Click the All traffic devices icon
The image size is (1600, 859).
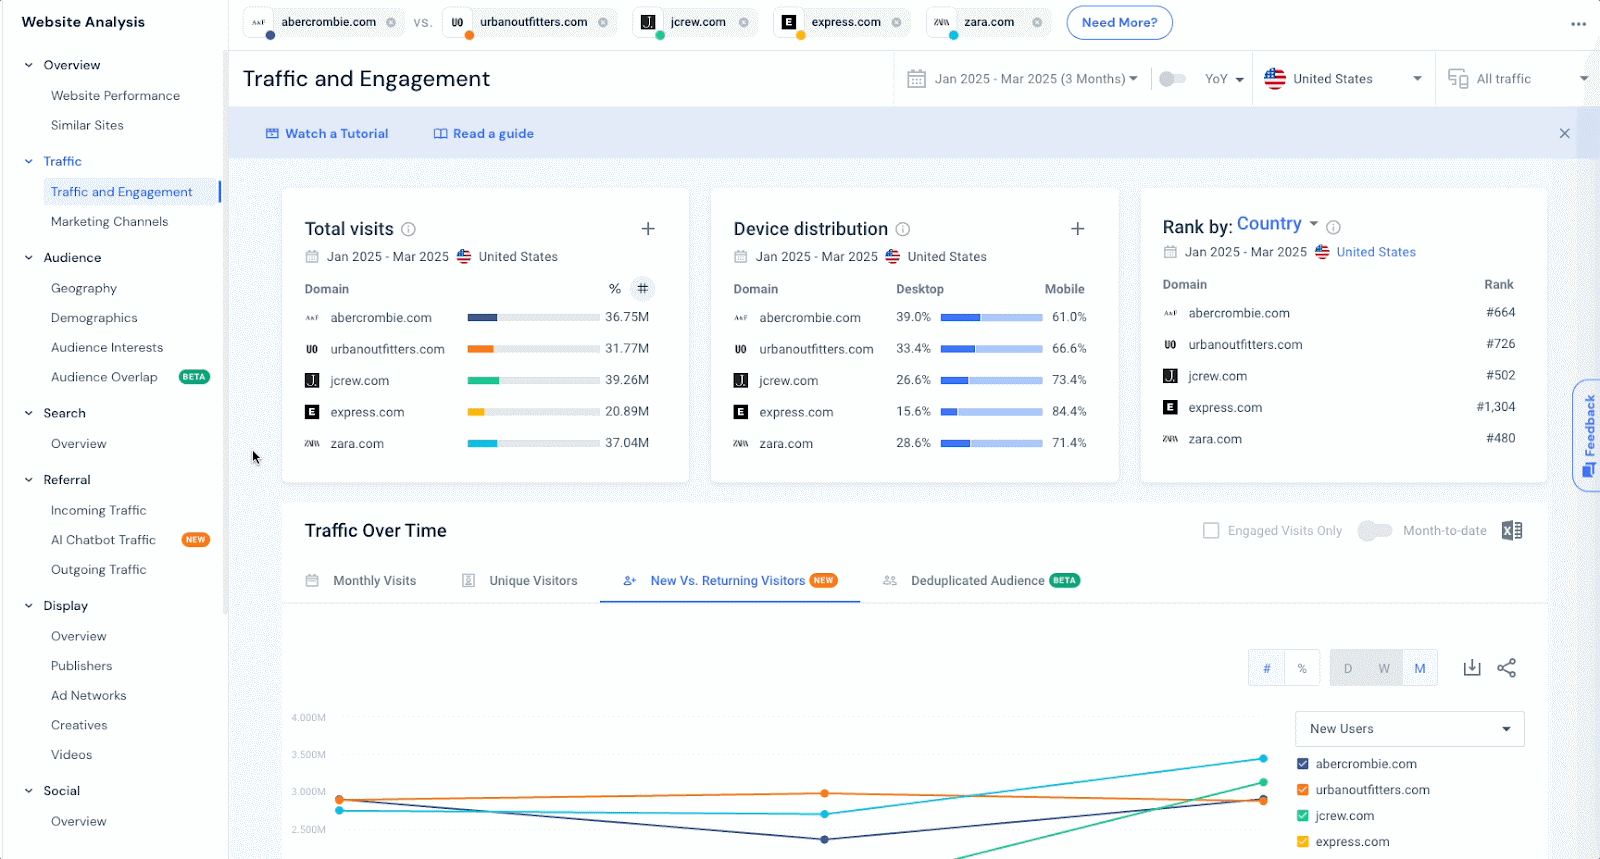[x=1458, y=79]
